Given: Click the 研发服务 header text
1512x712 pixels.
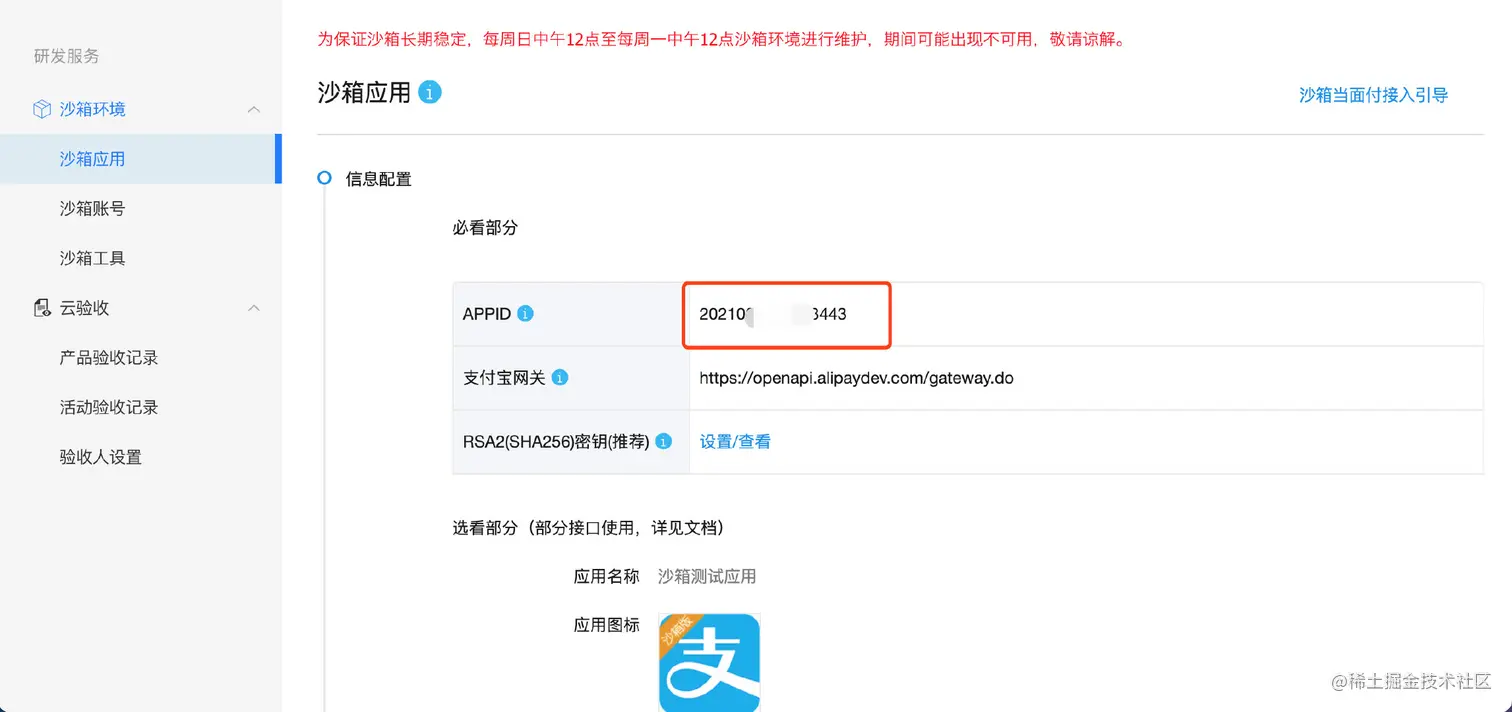Looking at the screenshot, I should coord(67,56).
